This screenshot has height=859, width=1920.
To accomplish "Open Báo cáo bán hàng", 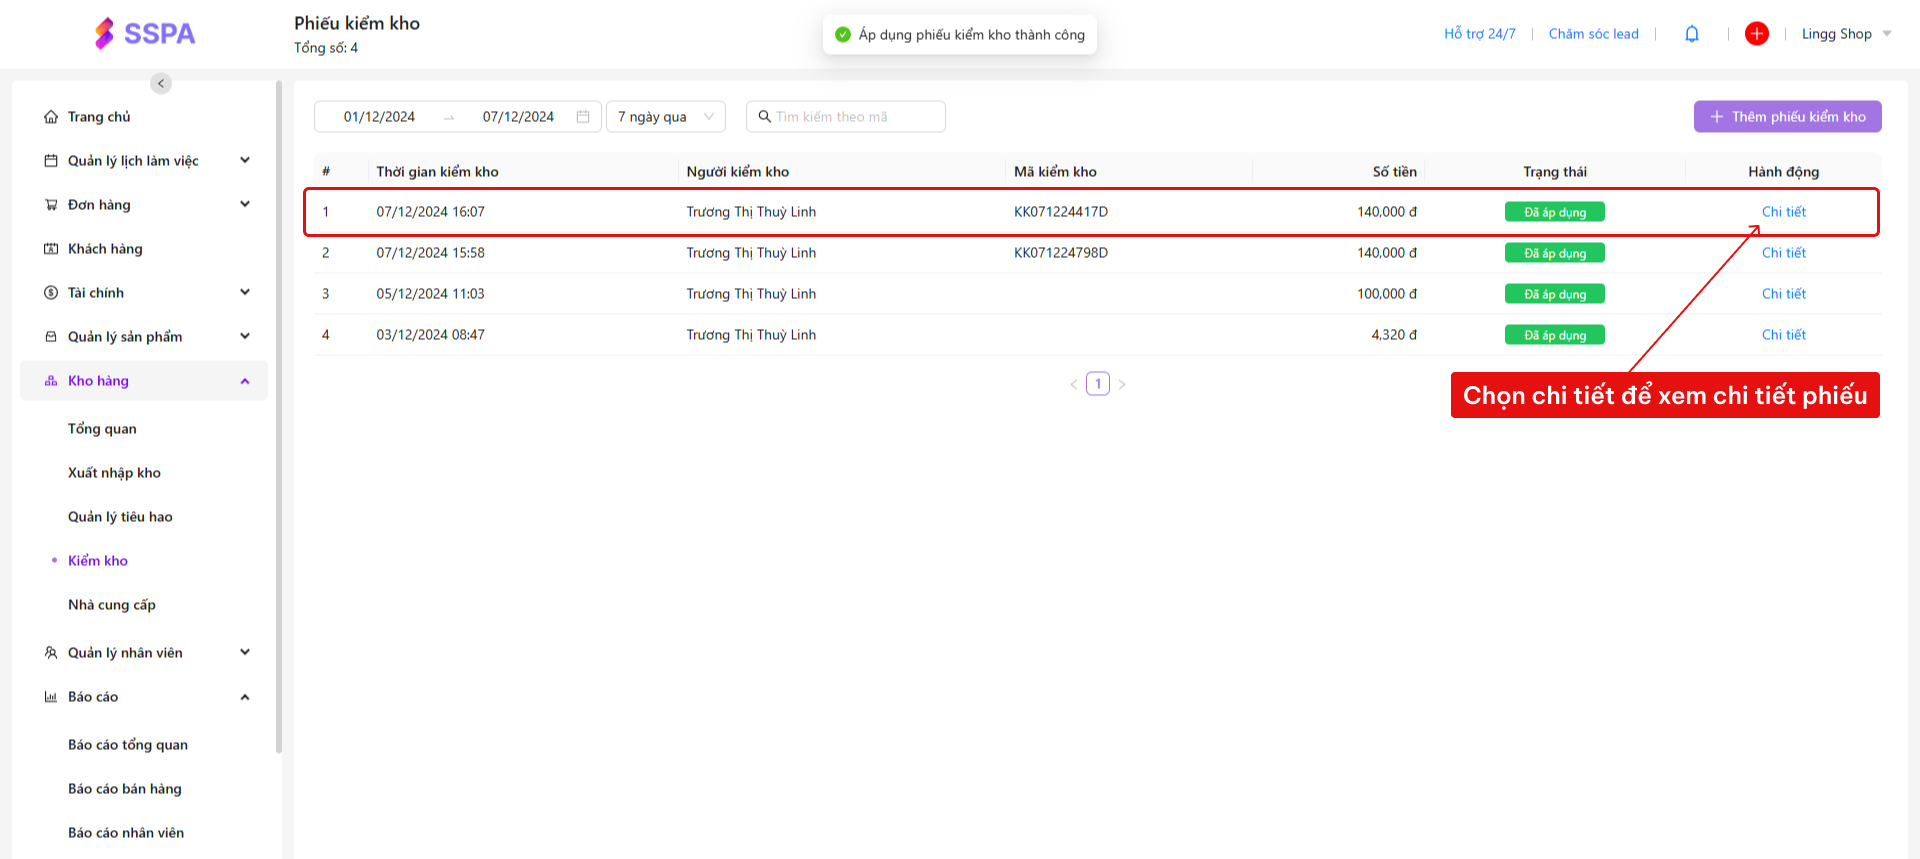I will point(125,789).
